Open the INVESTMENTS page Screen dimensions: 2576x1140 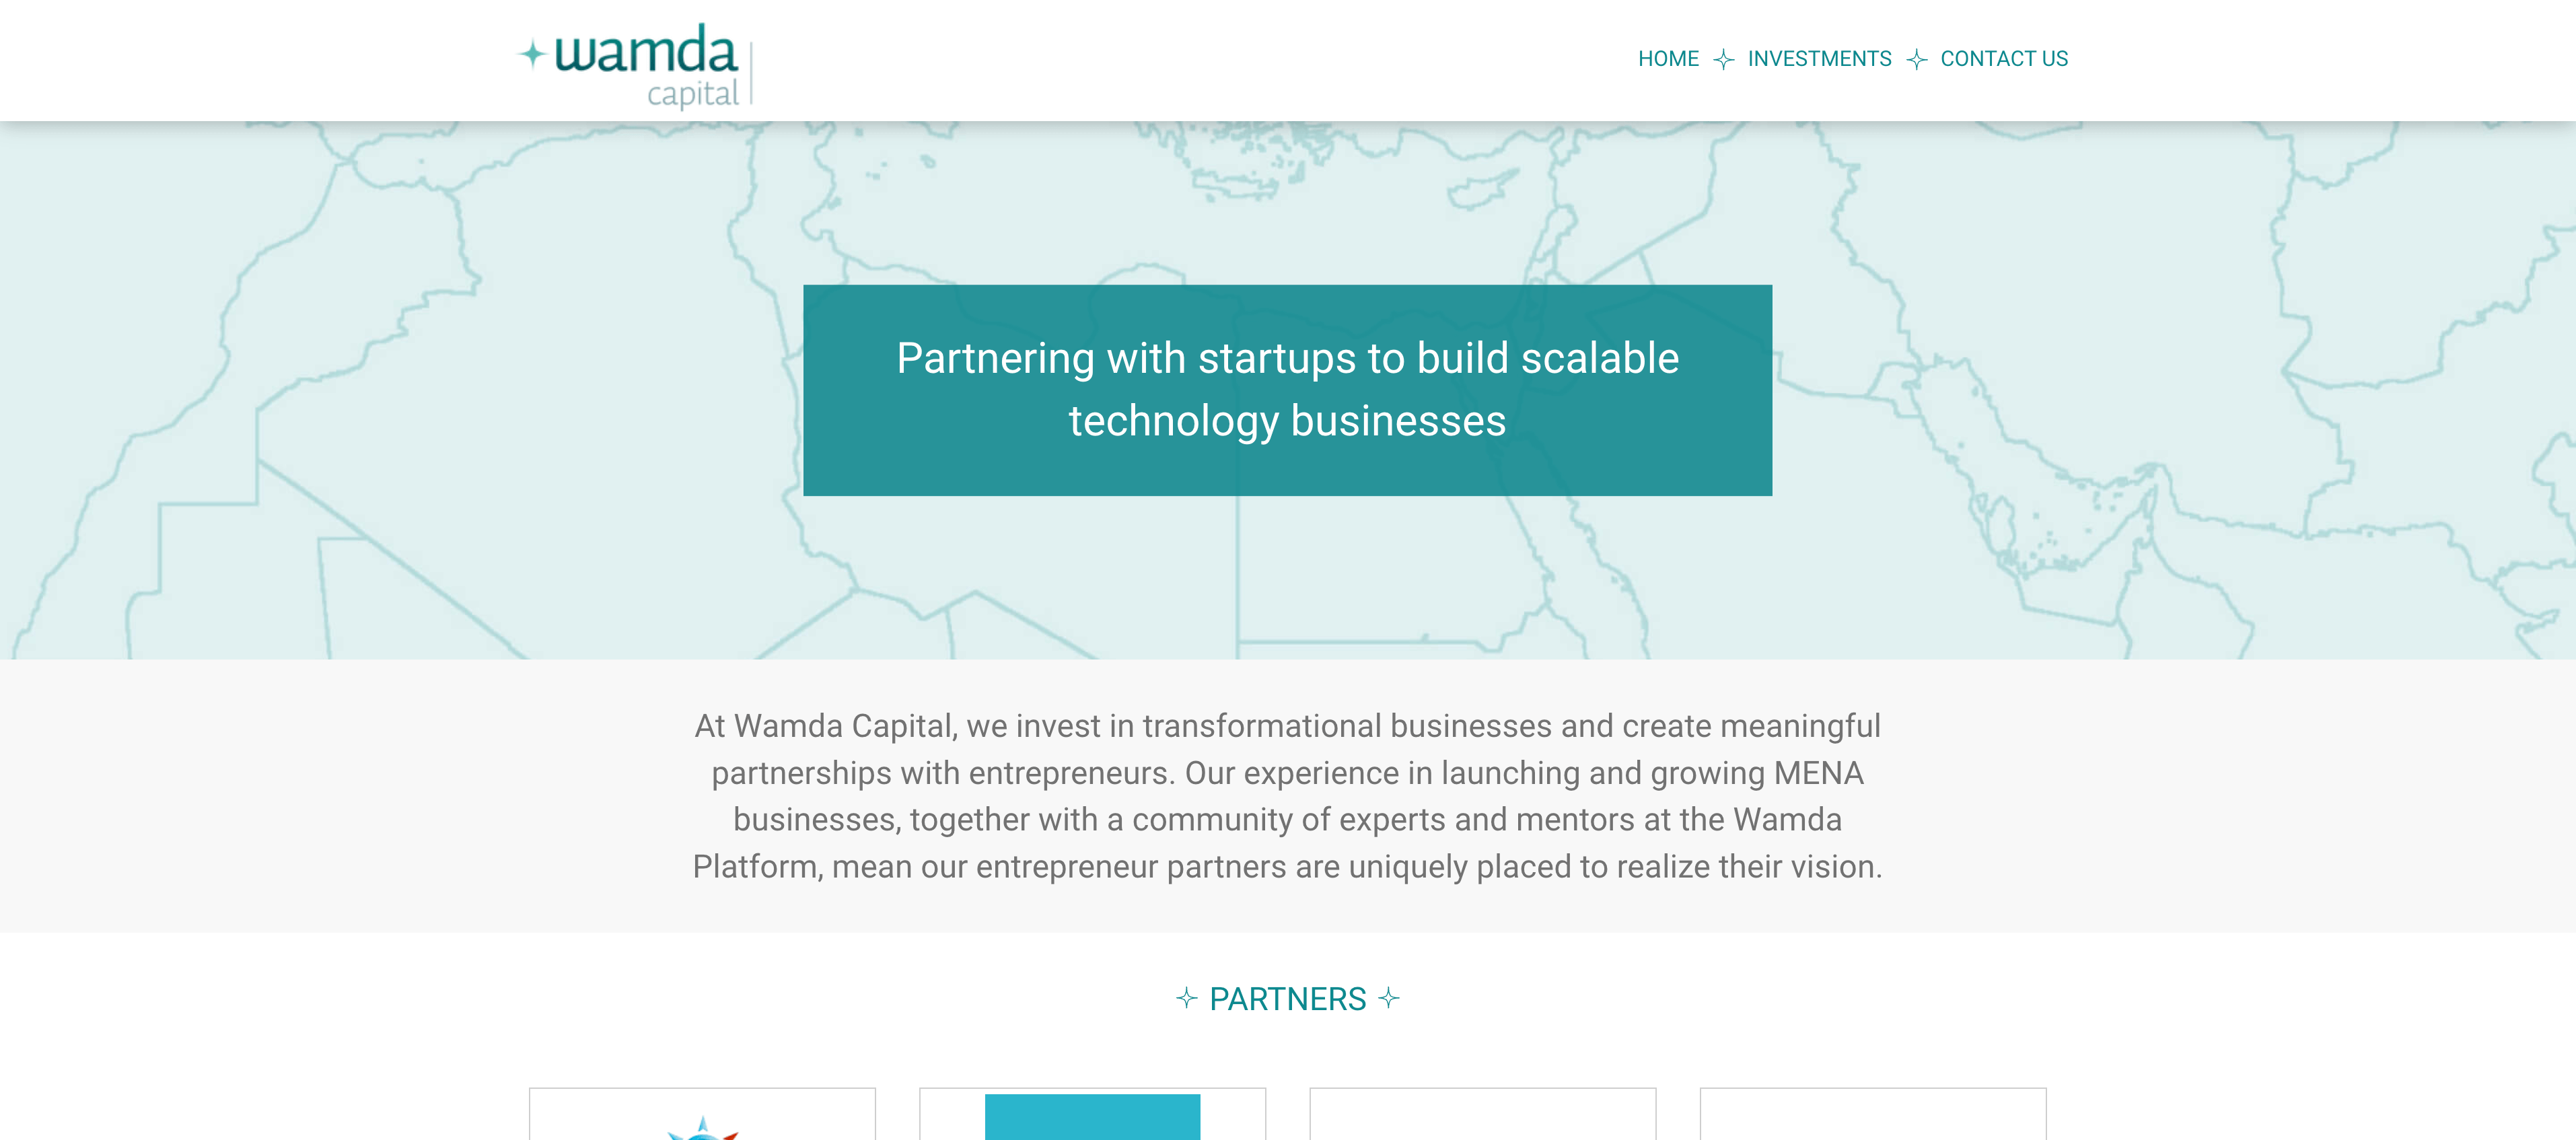click(x=1819, y=59)
